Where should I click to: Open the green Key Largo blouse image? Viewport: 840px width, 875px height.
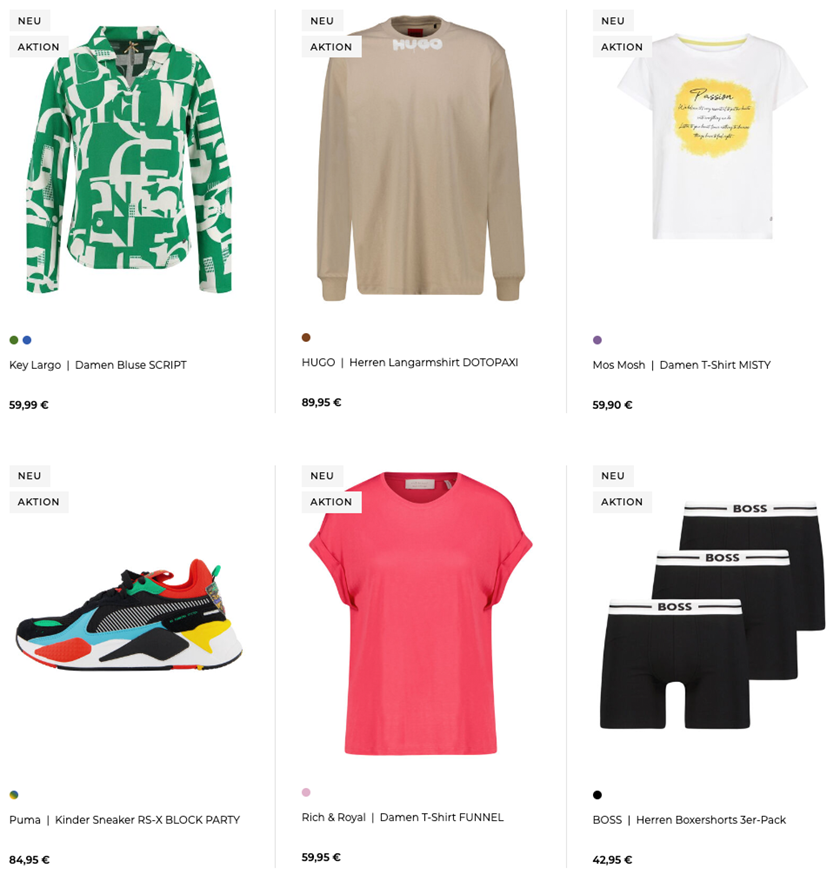(x=129, y=160)
